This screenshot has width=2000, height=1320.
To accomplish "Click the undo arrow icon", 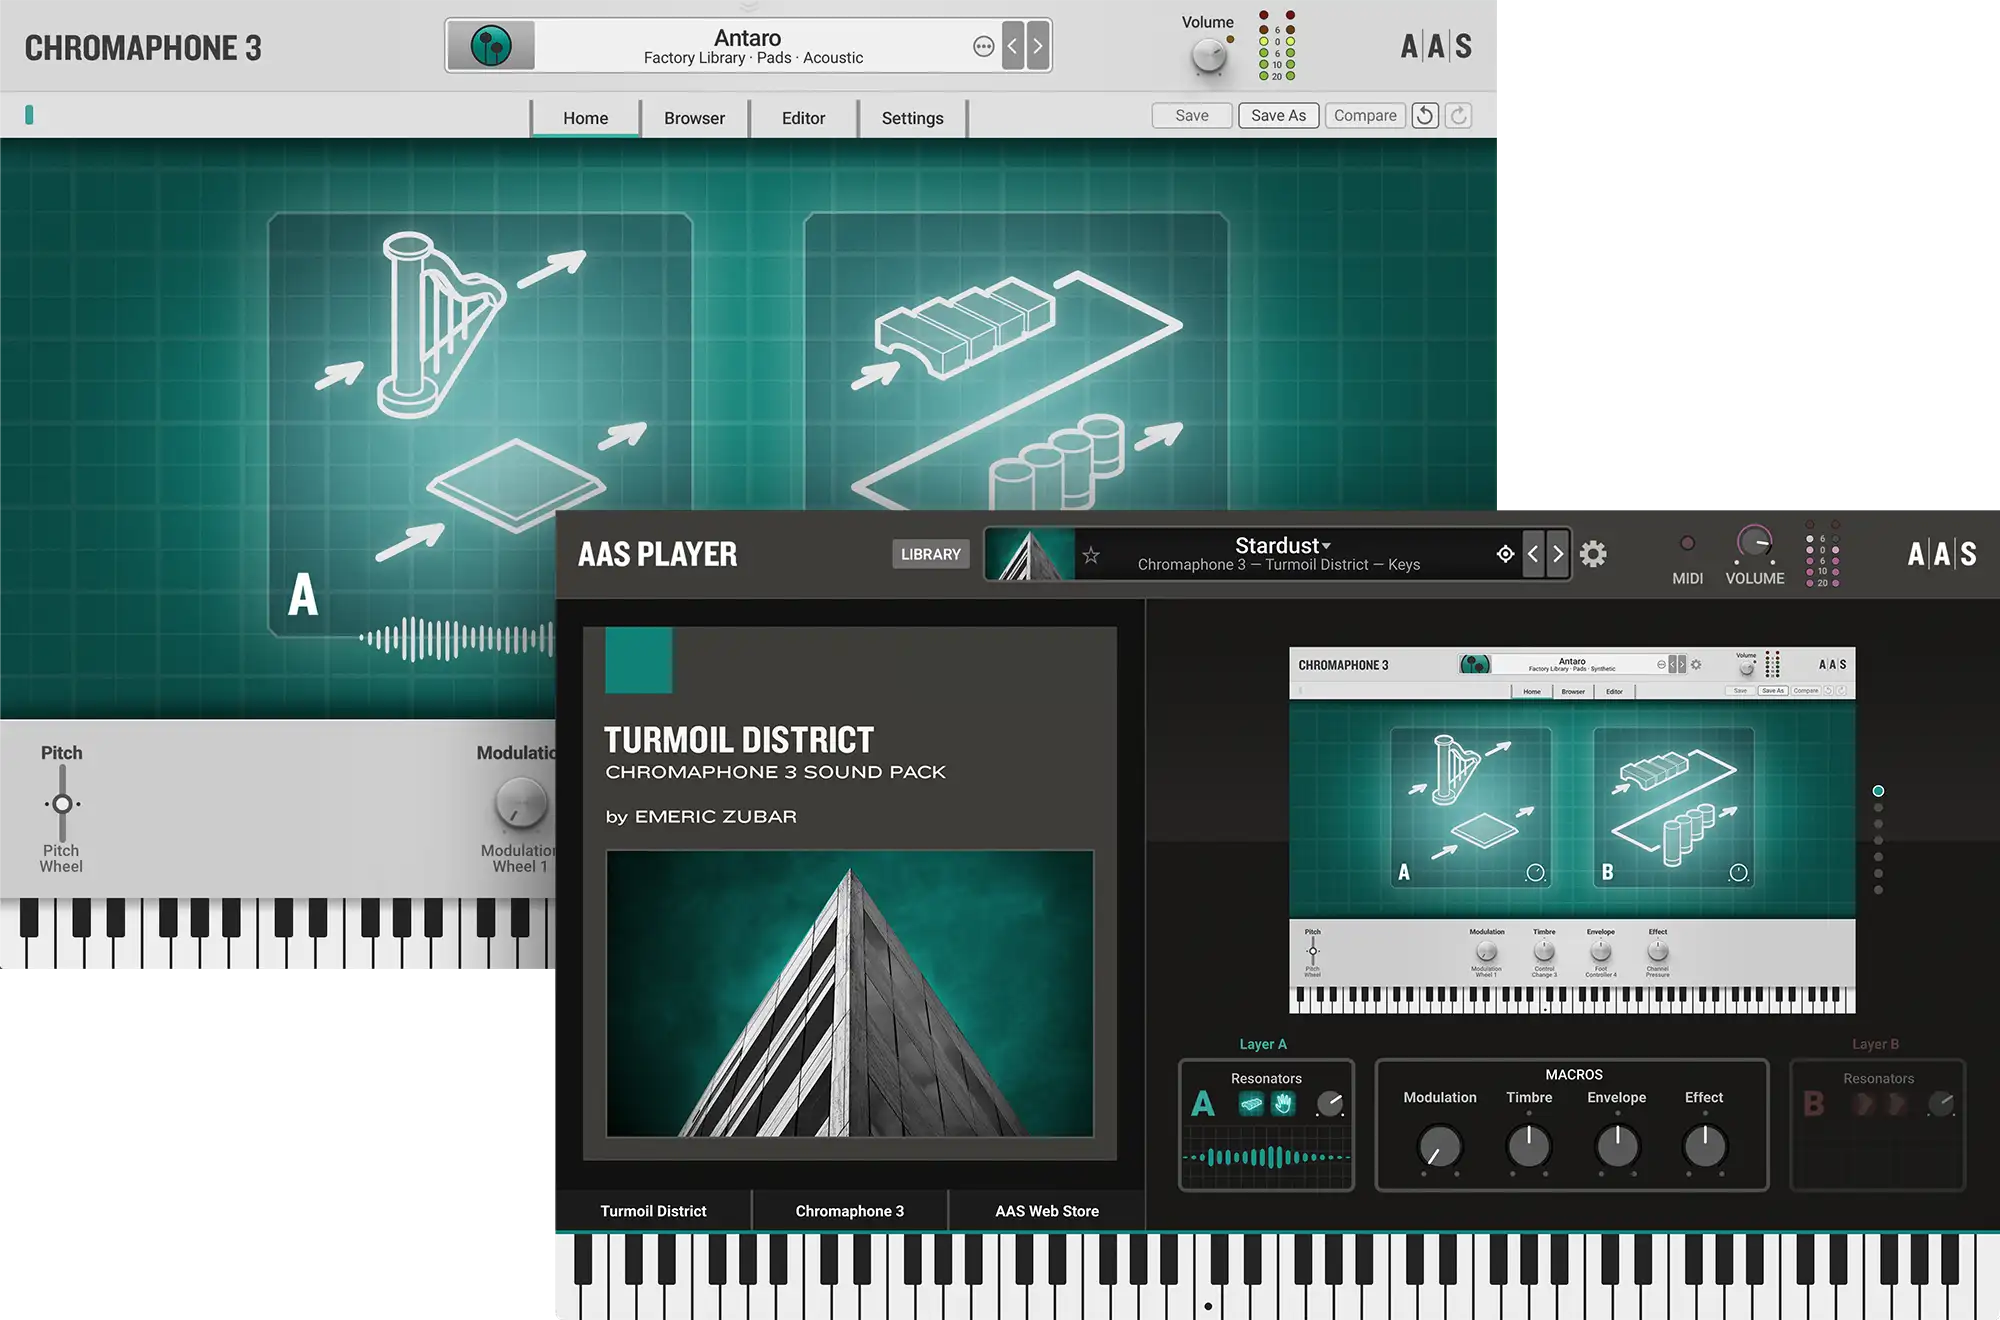I will [x=1425, y=115].
